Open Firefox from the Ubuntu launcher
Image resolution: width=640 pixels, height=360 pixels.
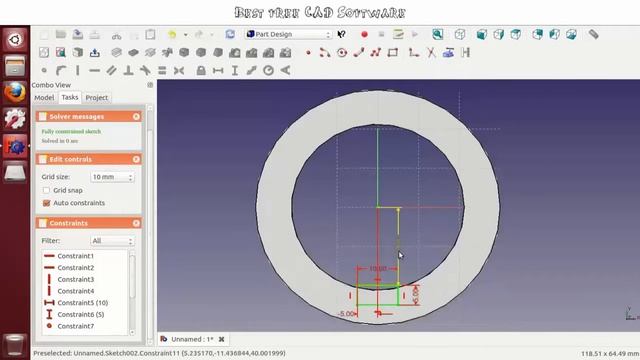[15, 92]
